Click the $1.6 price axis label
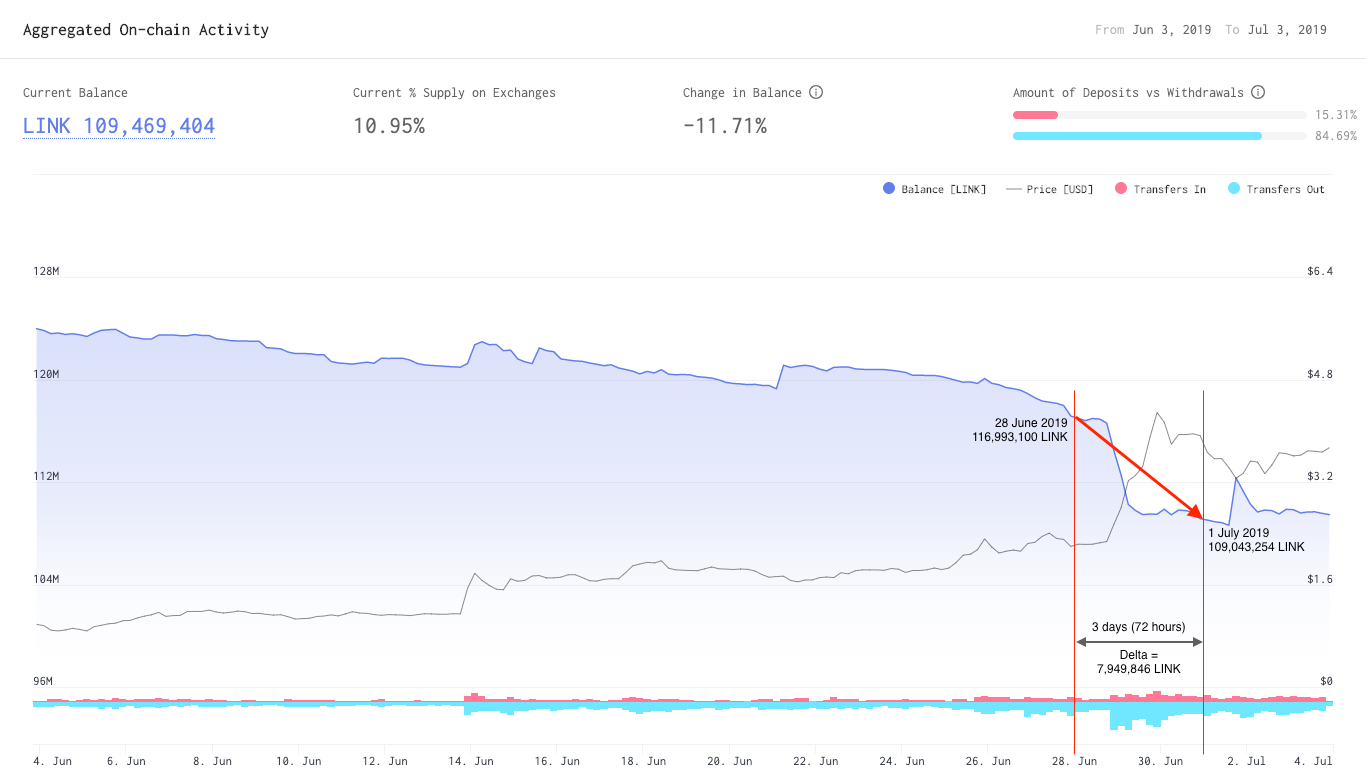 coord(1320,579)
